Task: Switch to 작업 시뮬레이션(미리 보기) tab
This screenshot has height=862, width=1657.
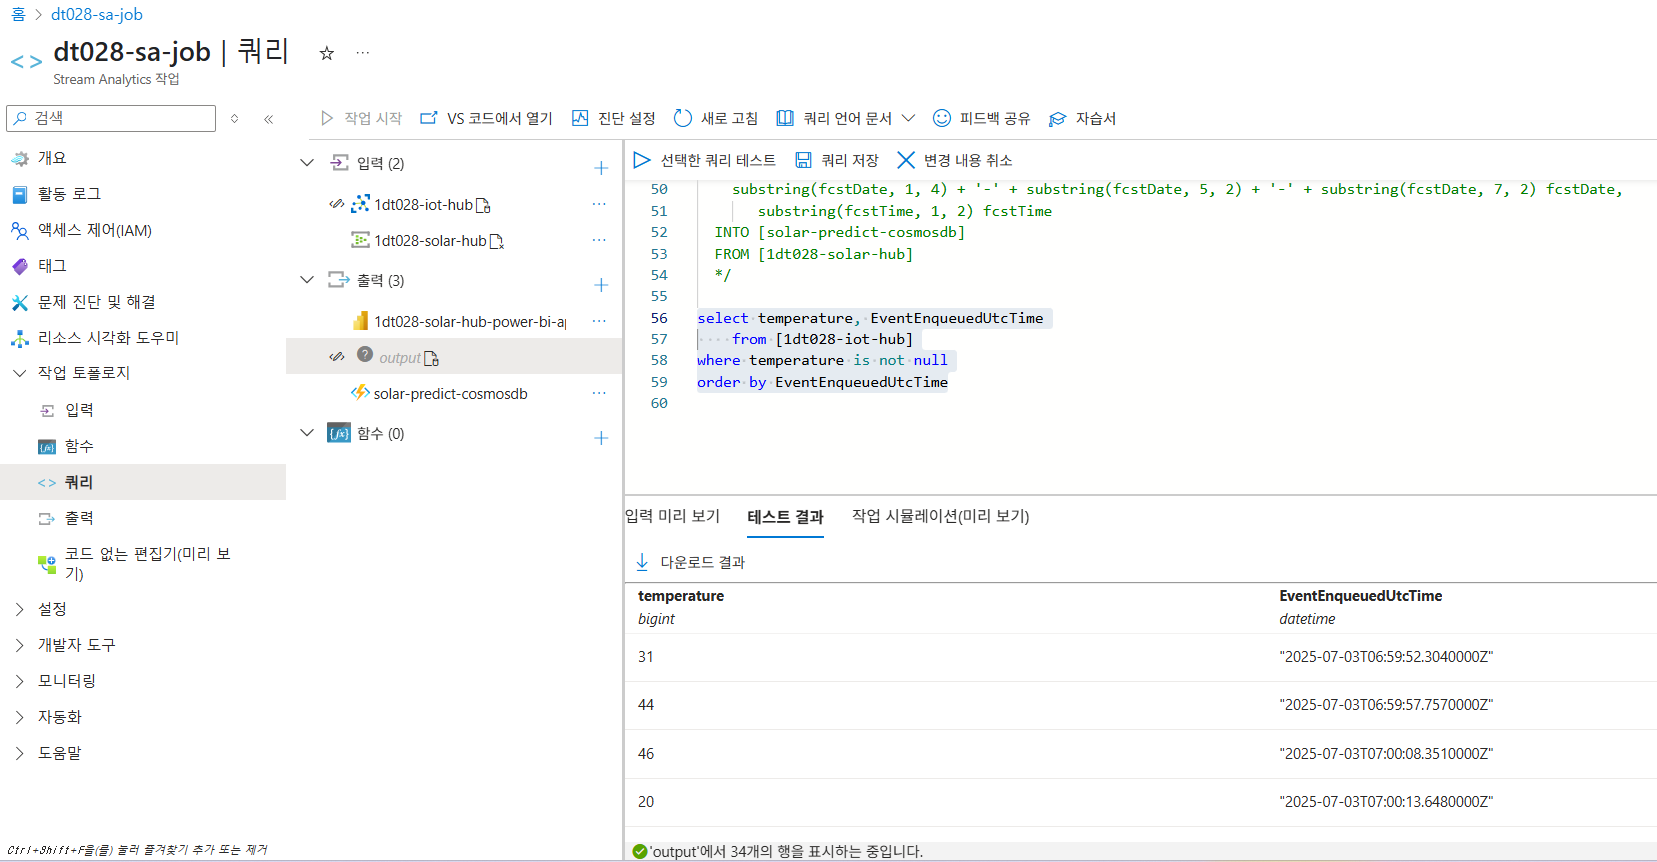Action: (940, 516)
